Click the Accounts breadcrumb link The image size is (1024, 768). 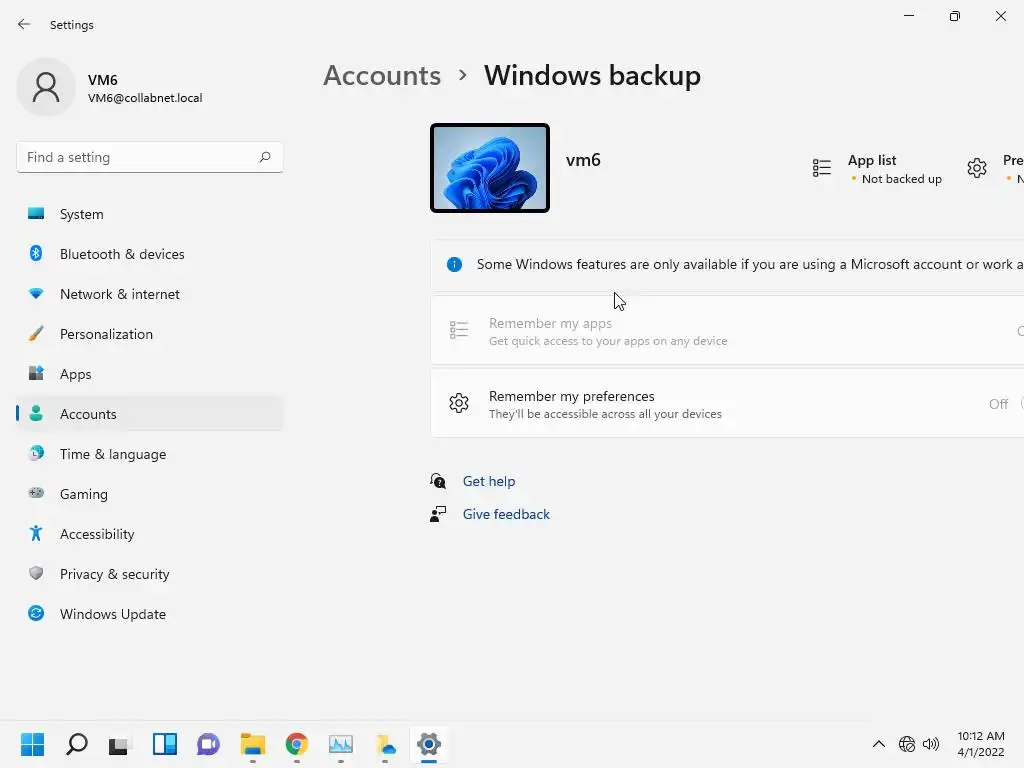382,76
